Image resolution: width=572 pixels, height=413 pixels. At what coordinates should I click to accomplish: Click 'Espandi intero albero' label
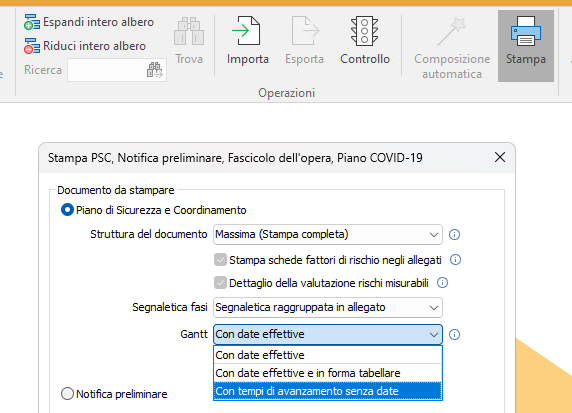98,22
